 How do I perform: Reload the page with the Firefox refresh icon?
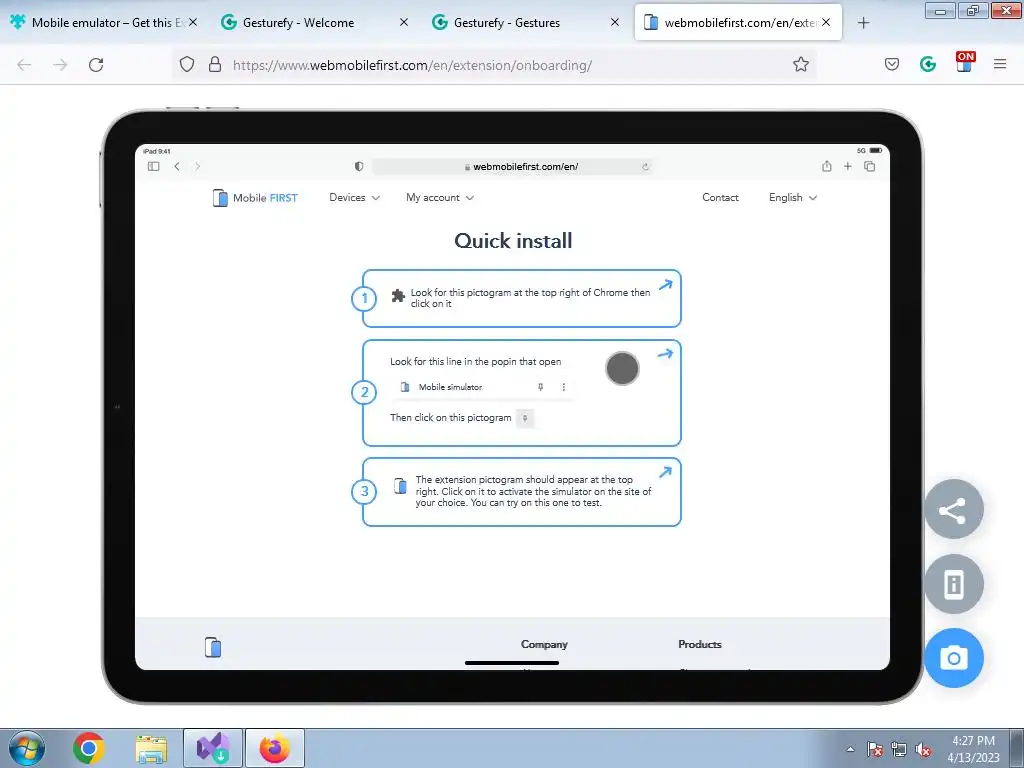point(96,65)
